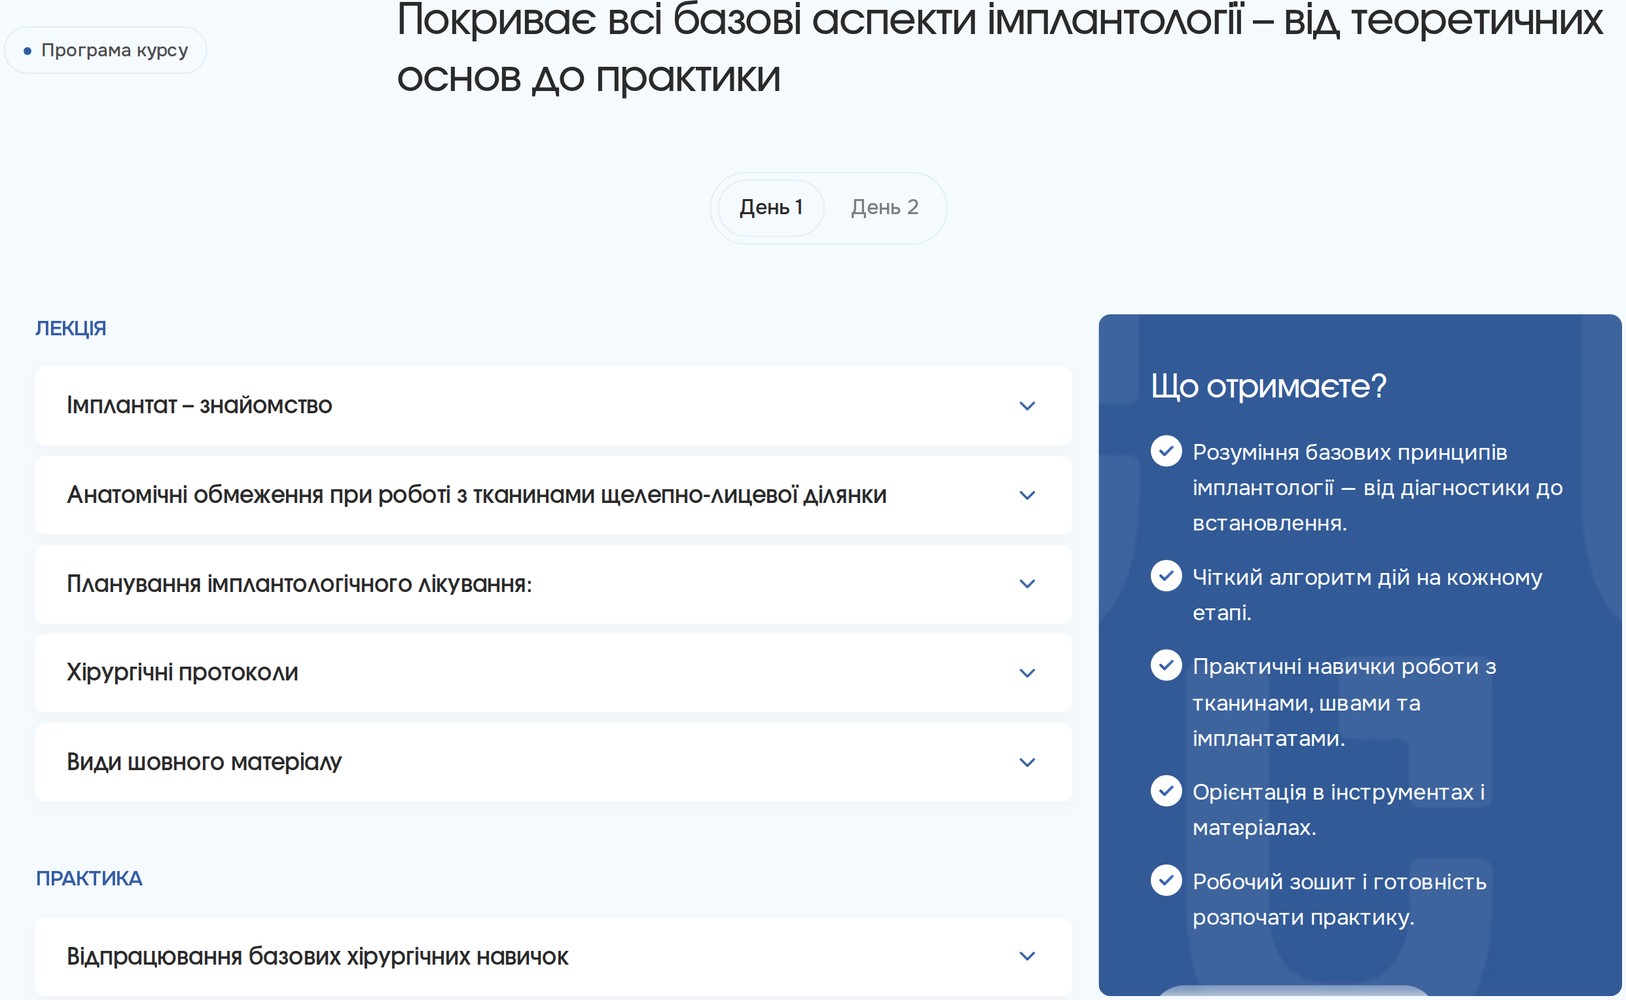This screenshot has width=1626, height=1000.
Task: Click the Робочий зошит і готовність text
Action: [1339, 899]
